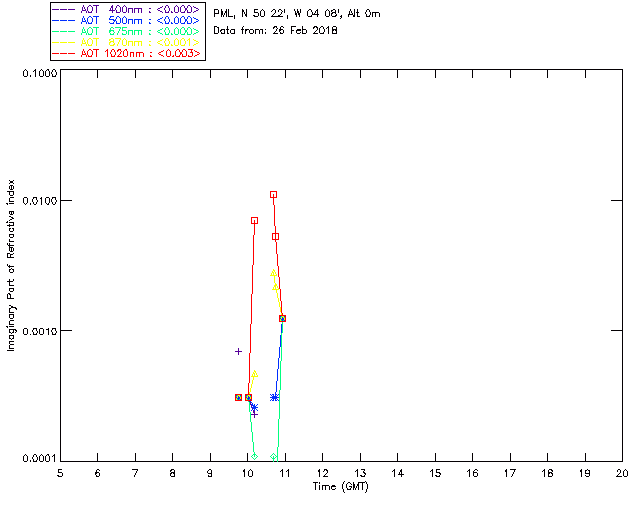Click the x-axis tick label 10
640x512 pixels.
click(247, 473)
